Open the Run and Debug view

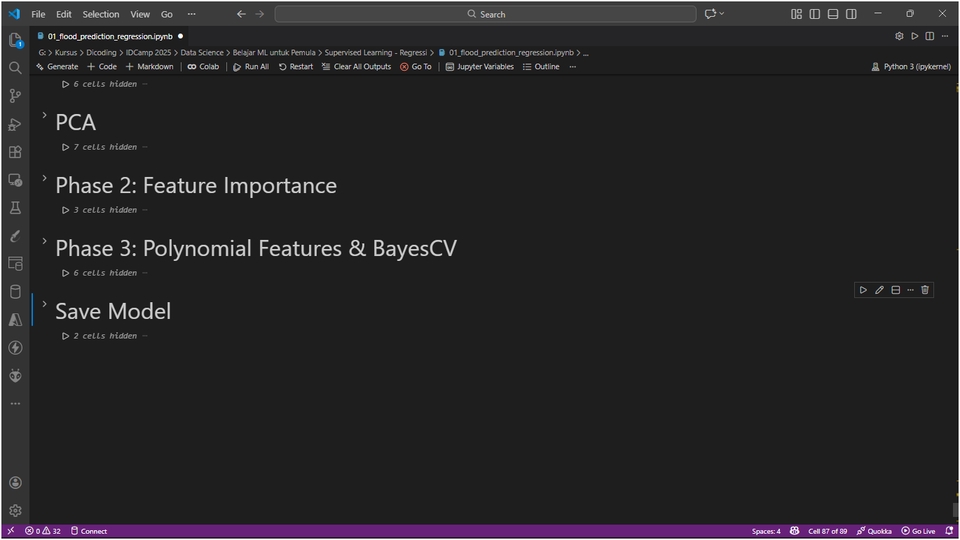click(15, 124)
